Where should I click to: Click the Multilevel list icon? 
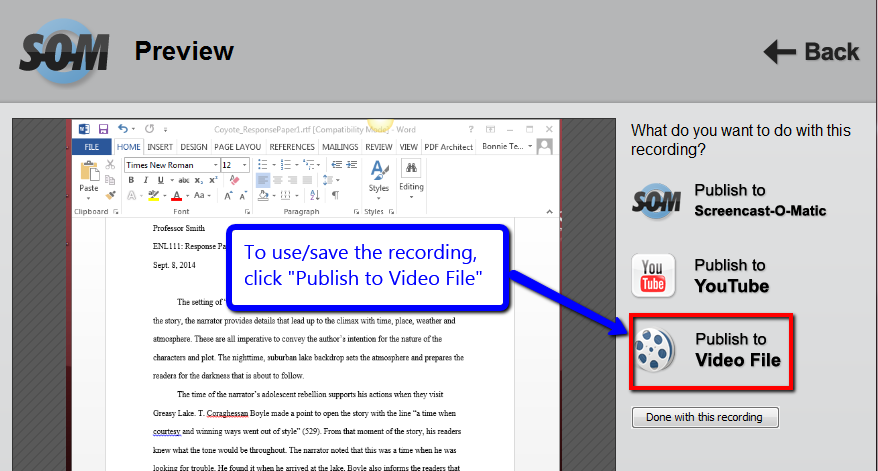point(311,165)
